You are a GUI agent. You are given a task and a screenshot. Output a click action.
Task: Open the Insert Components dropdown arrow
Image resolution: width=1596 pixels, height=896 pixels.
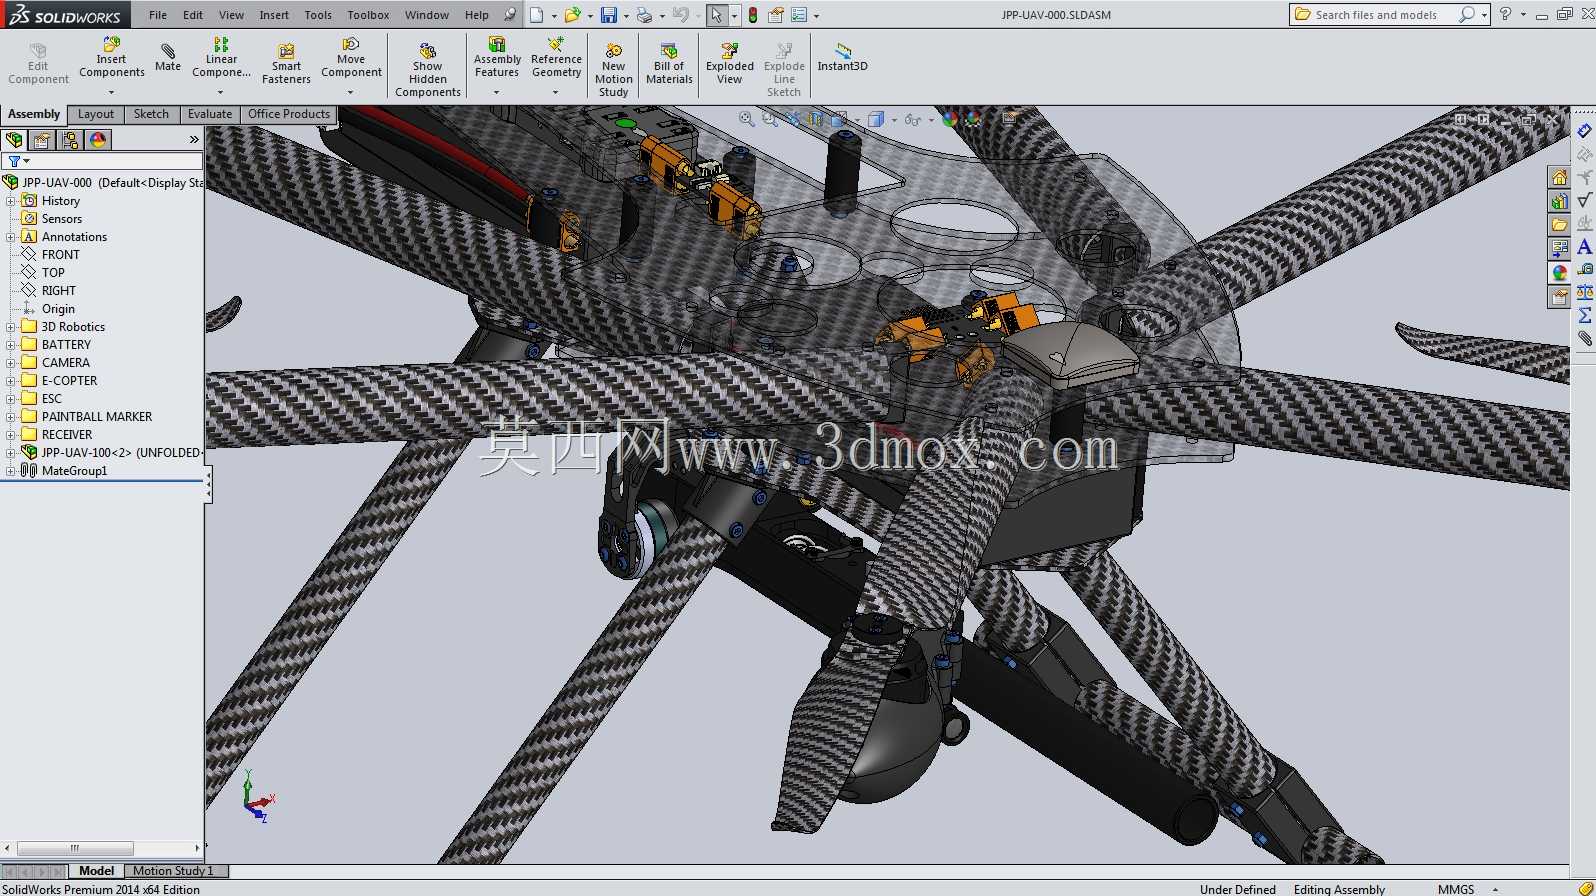tap(111, 92)
